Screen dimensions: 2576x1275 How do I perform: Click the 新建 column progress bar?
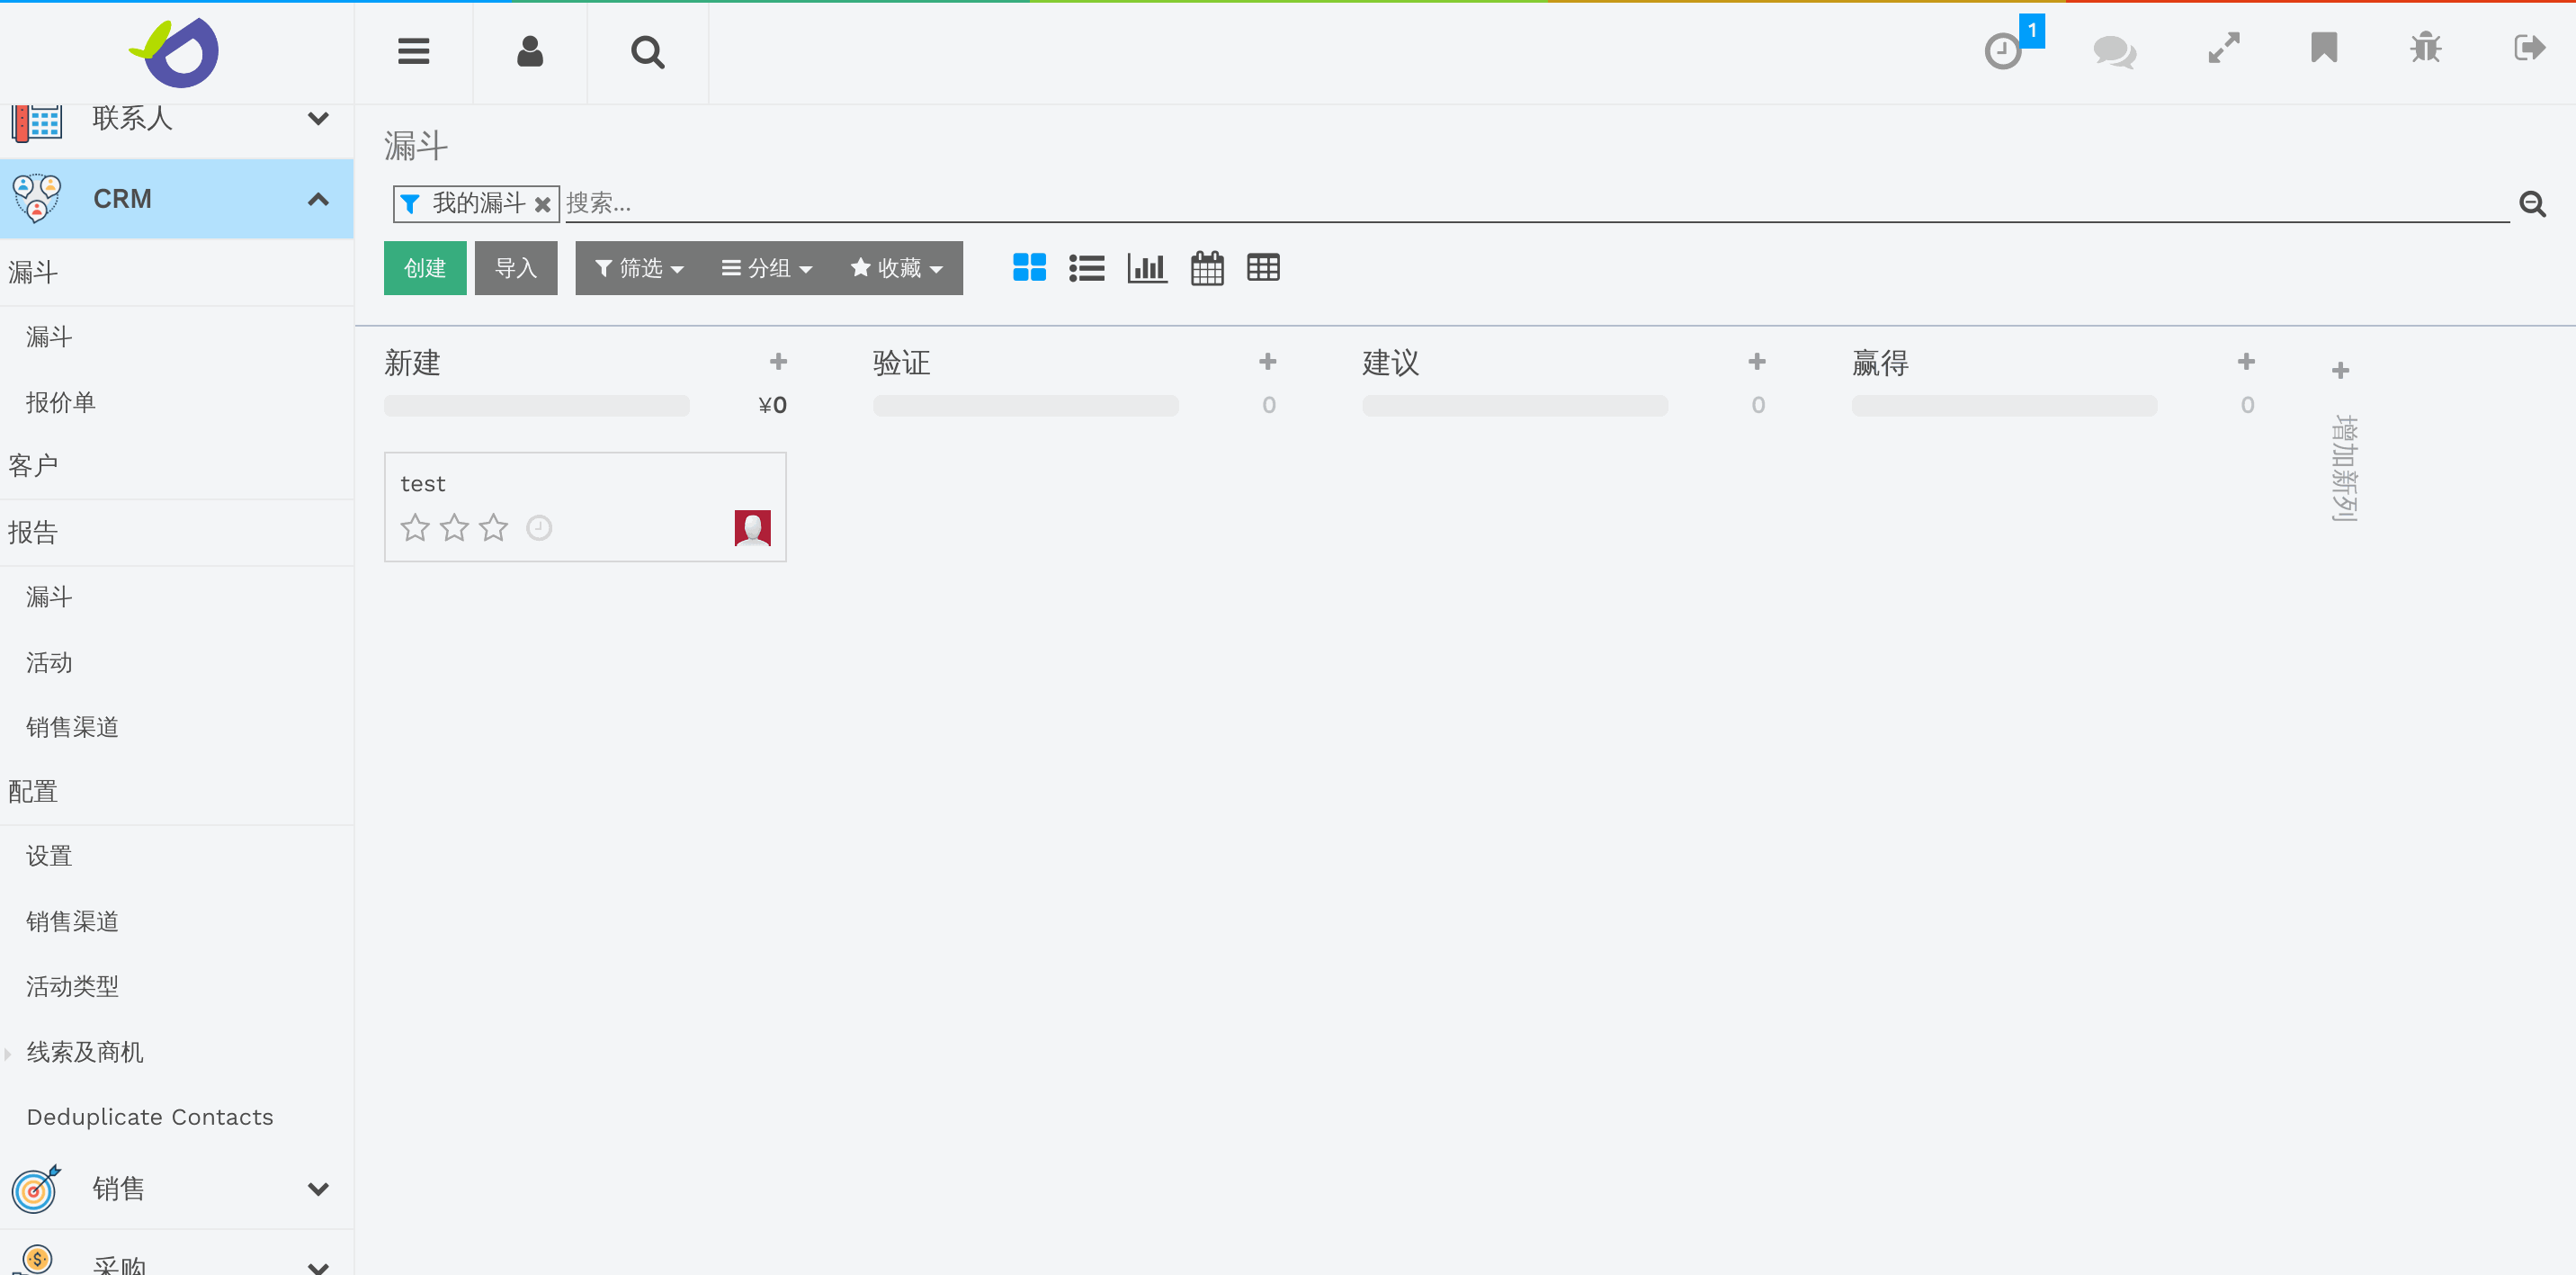click(x=536, y=405)
